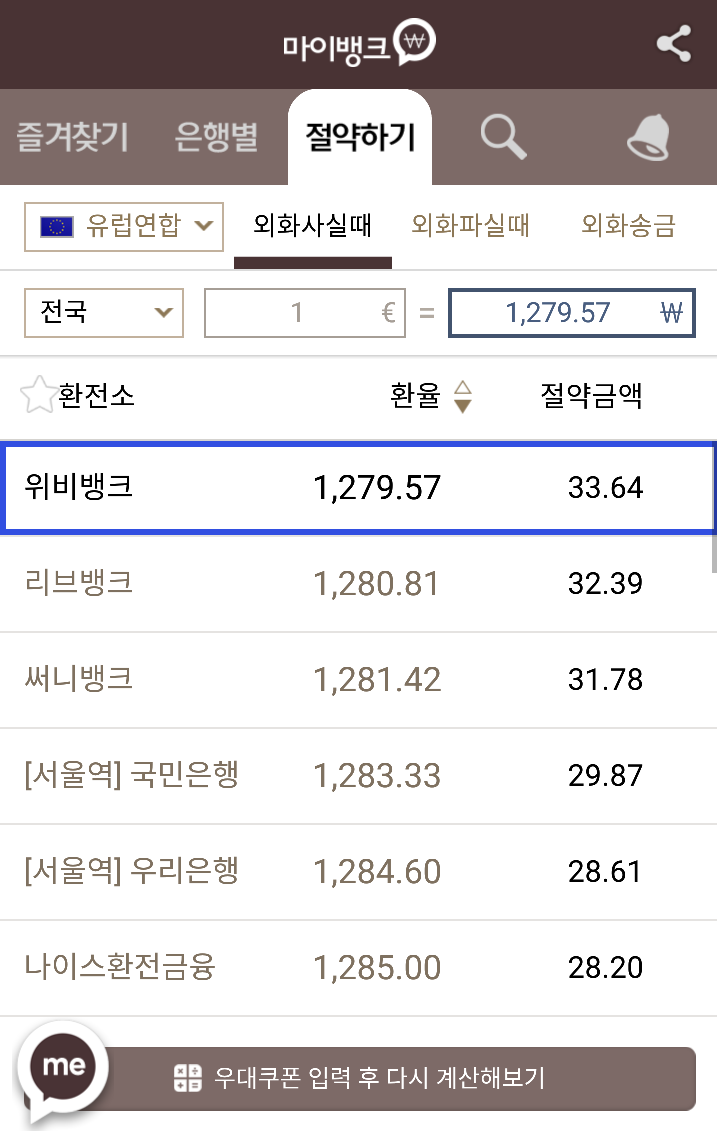Image resolution: width=717 pixels, height=1142 pixels.
Task: Click 우대쿠폰 입력 후 다시 계산해보기 button
Action: click(x=360, y=1079)
